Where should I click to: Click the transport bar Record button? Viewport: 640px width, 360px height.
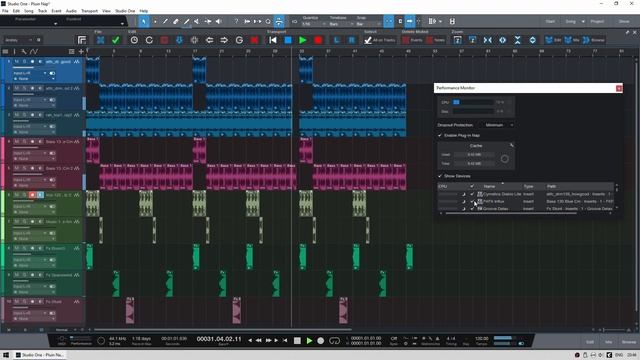(x=321, y=340)
